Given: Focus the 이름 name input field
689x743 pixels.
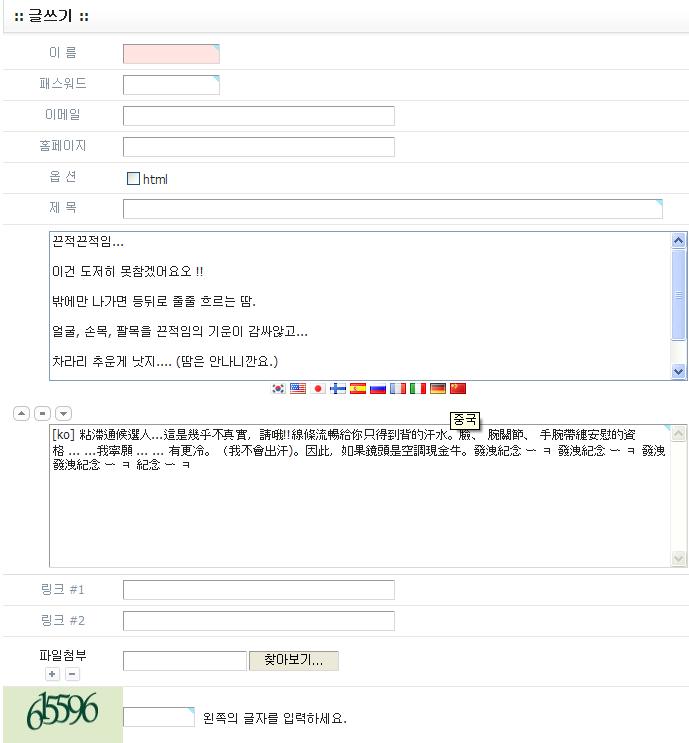Looking at the screenshot, I should [x=171, y=54].
